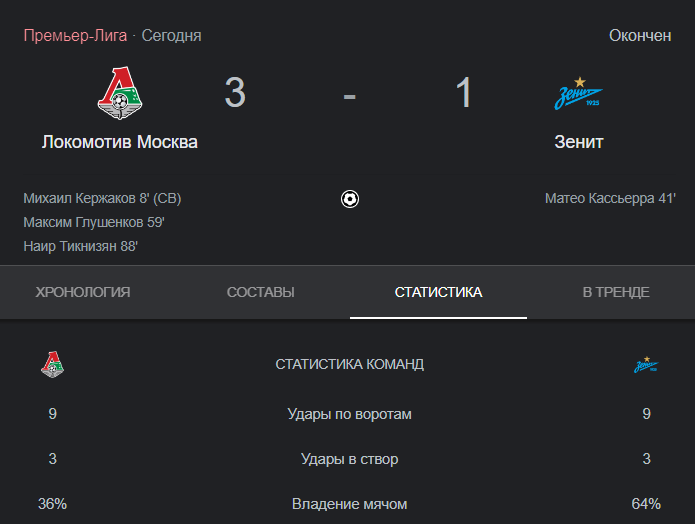Switch to the Составы tab
Screen dimensions: 695x524
tap(261, 292)
